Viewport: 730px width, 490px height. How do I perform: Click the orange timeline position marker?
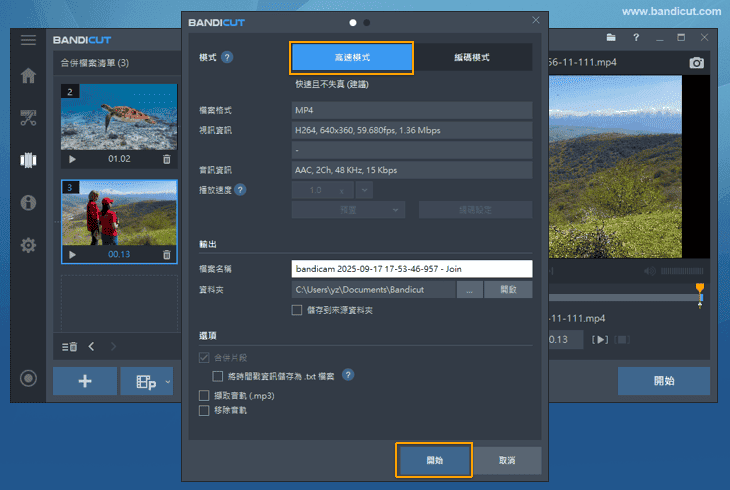click(700, 288)
